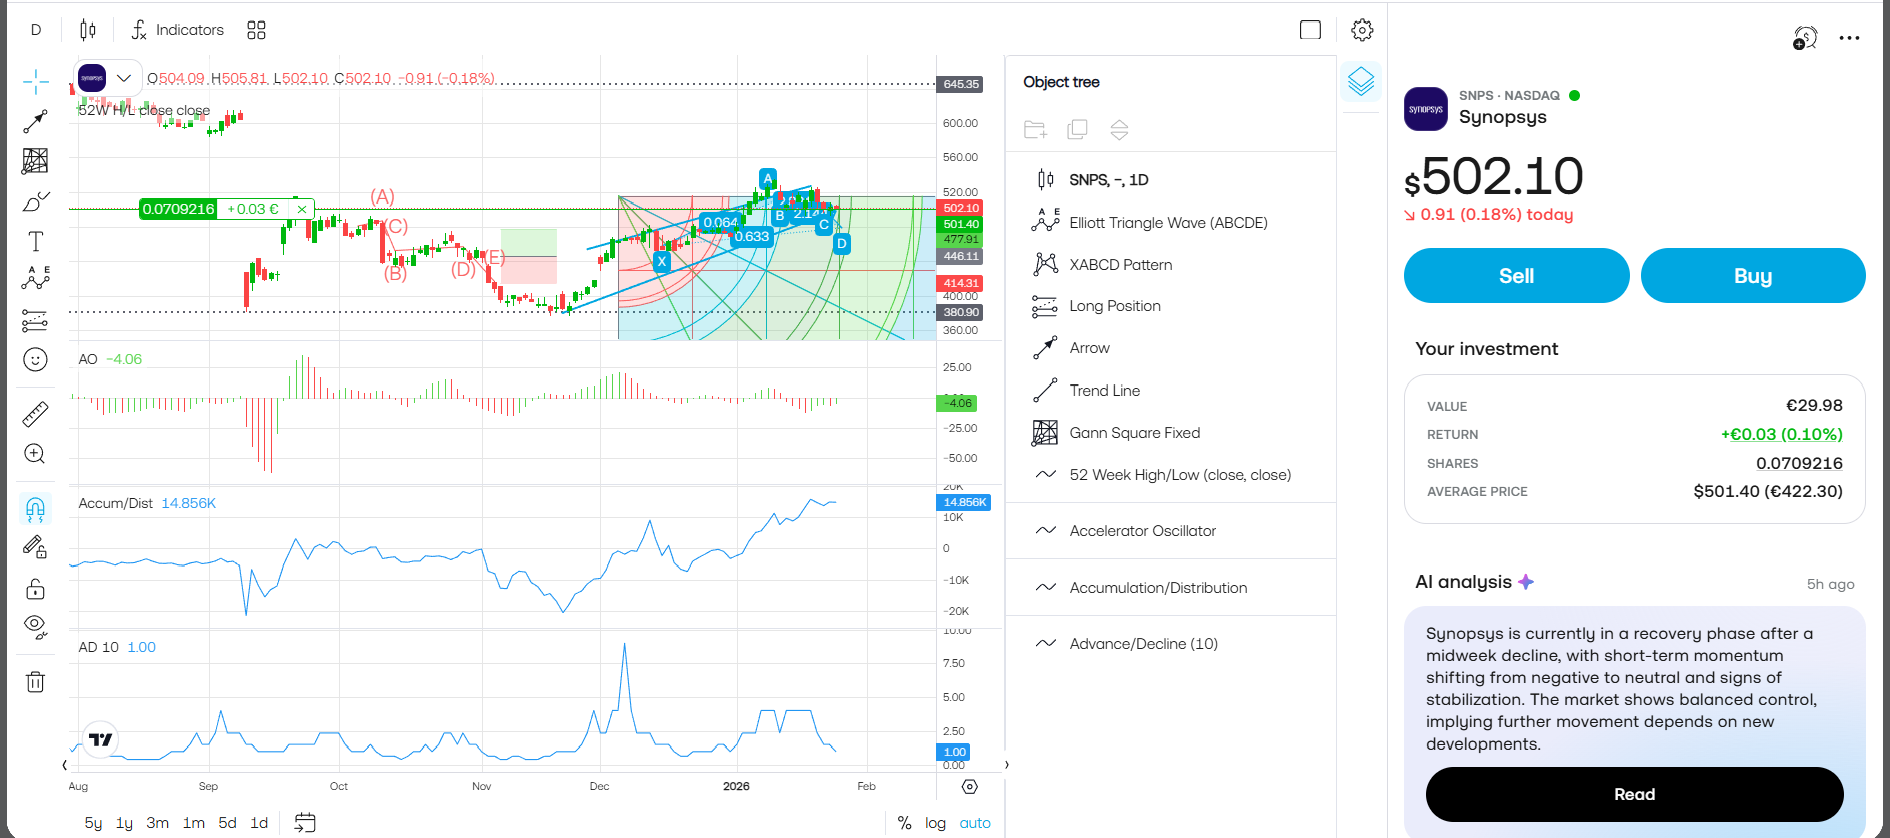Toggle hide all drawings eye icon
1890x838 pixels.
35,627
